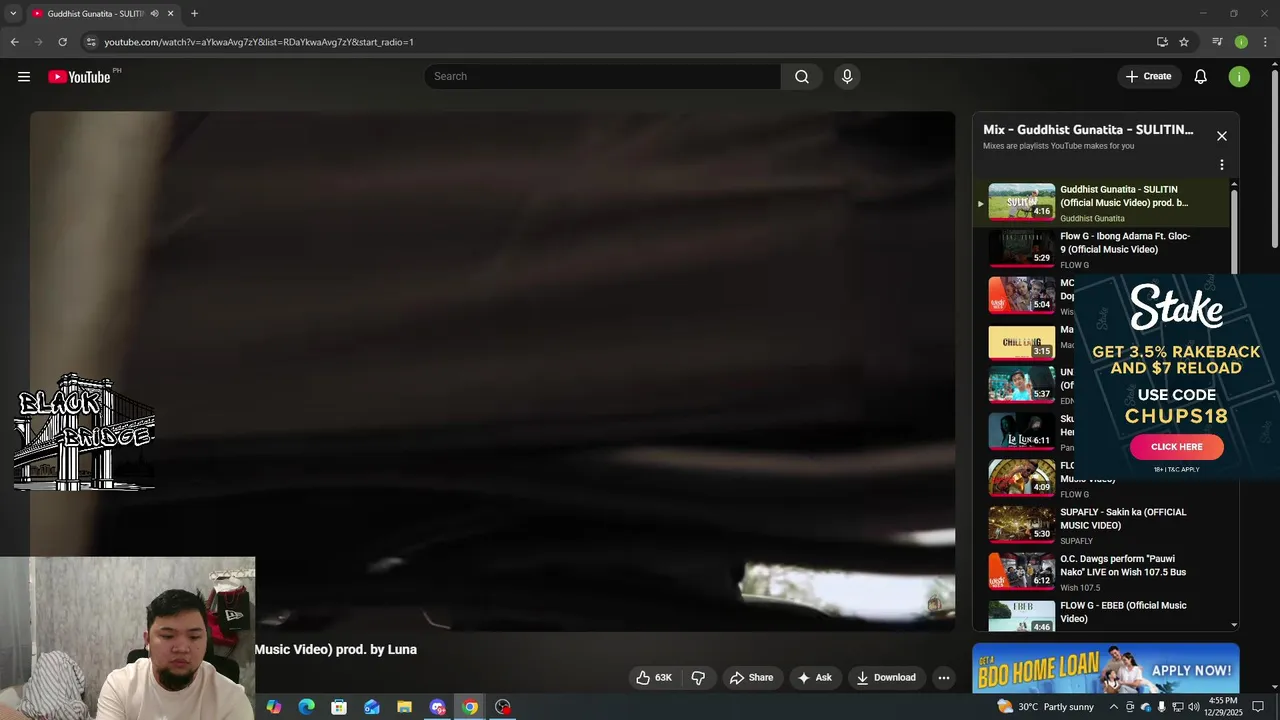Select the Guddhist Gunatita SULITIN tab
1280x720 pixels.
click(103, 14)
